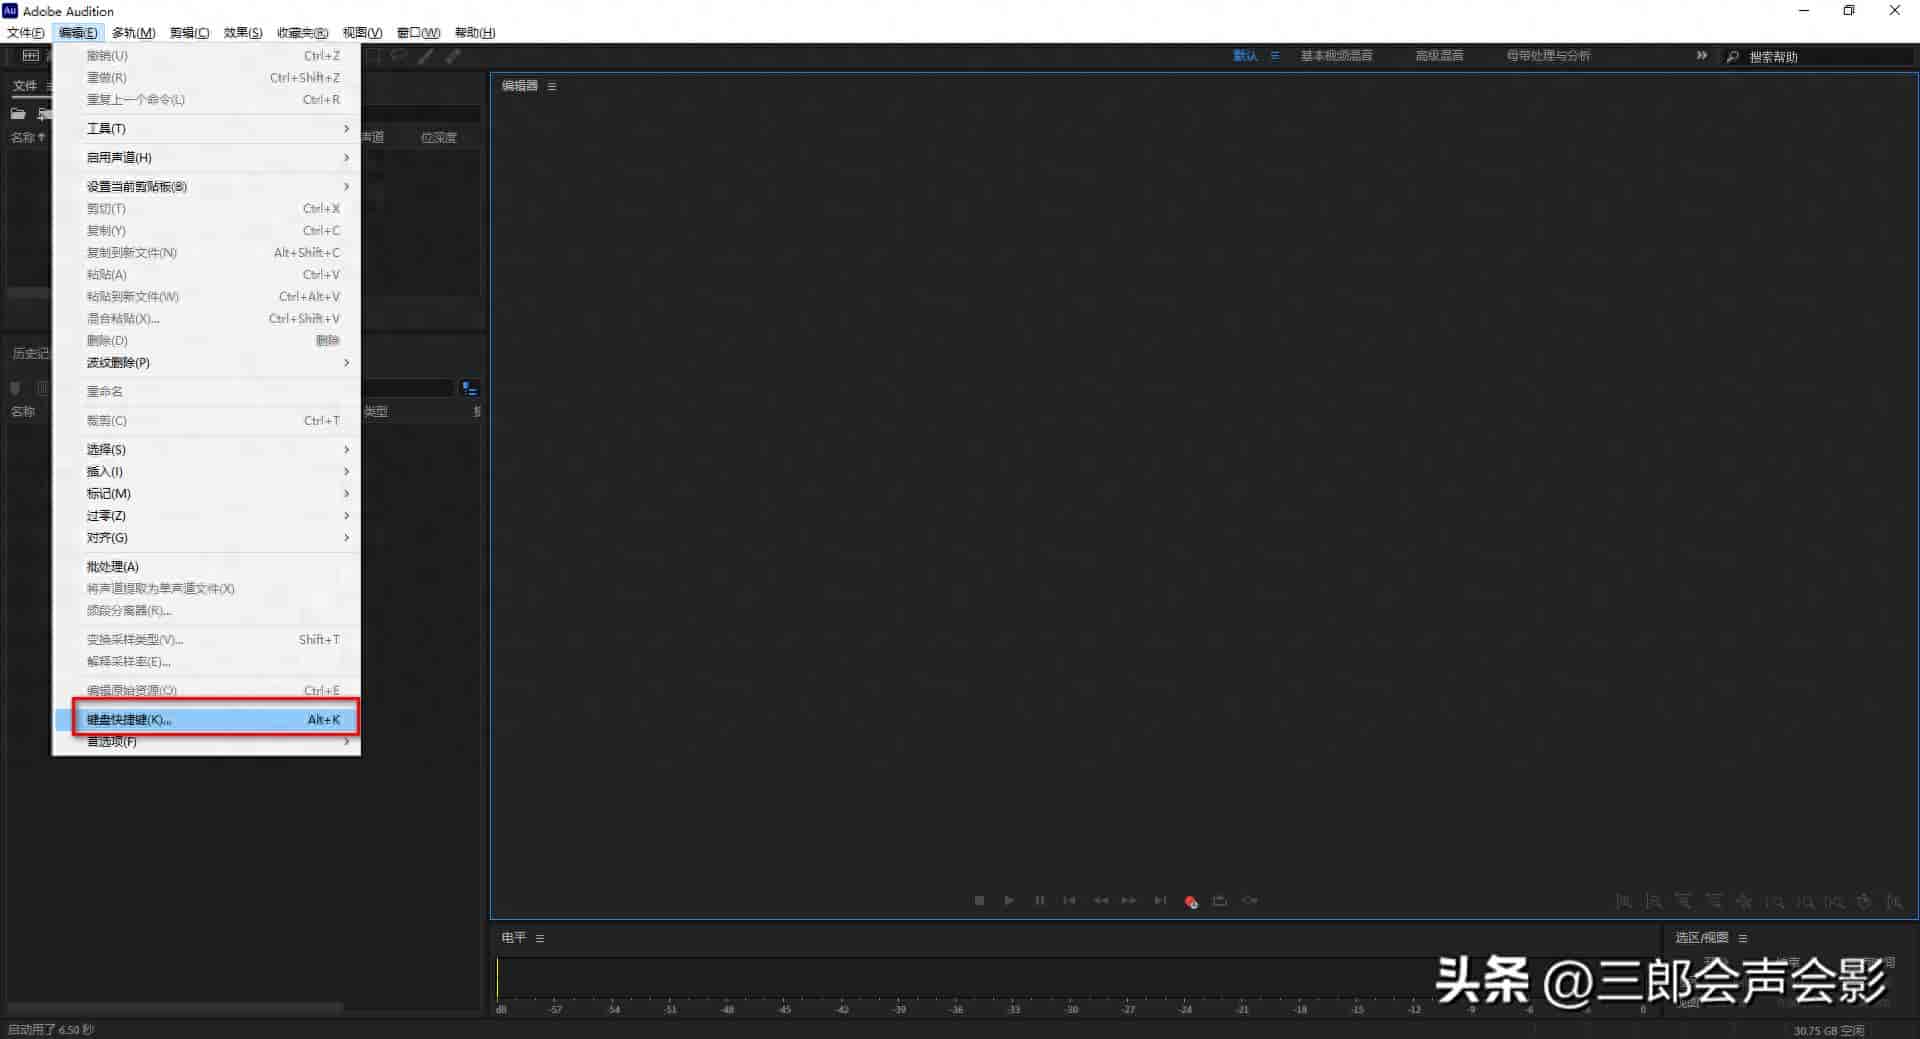Click the Pause transport button
The width and height of the screenshot is (1920, 1039).
[x=1039, y=901]
